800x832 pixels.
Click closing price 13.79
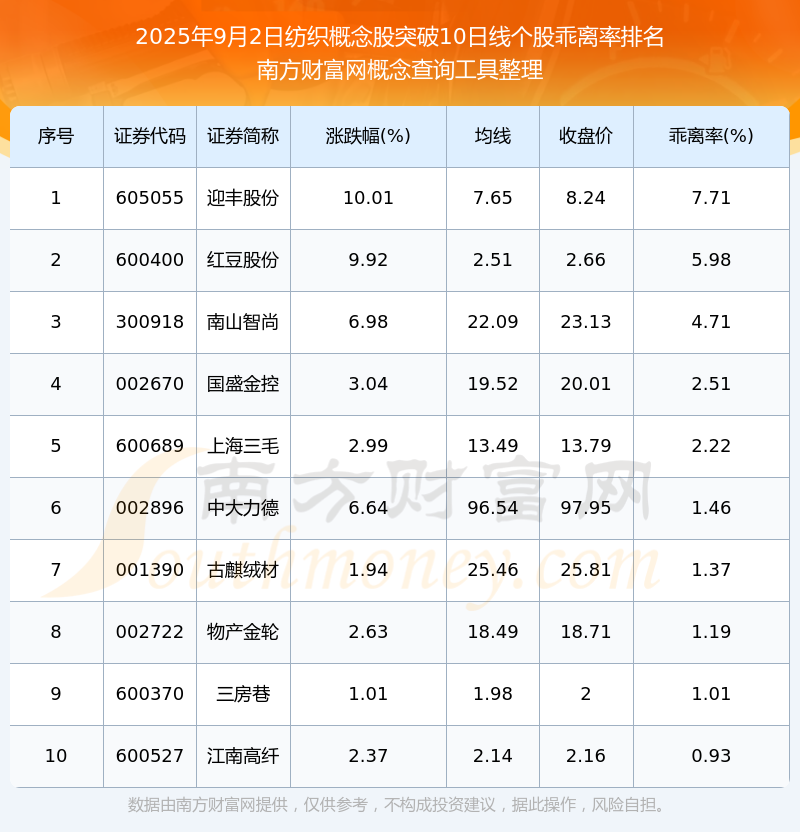(x=586, y=446)
